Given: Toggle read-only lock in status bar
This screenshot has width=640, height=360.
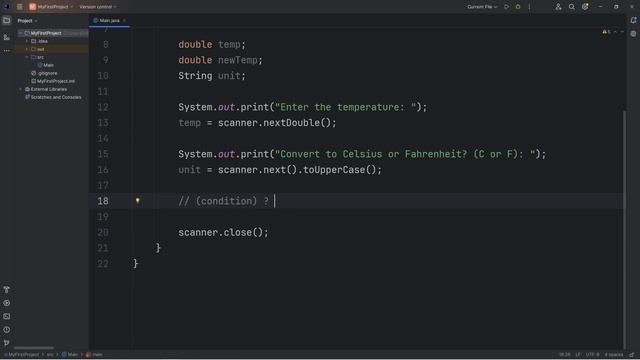Looking at the screenshot, I should 631,355.
